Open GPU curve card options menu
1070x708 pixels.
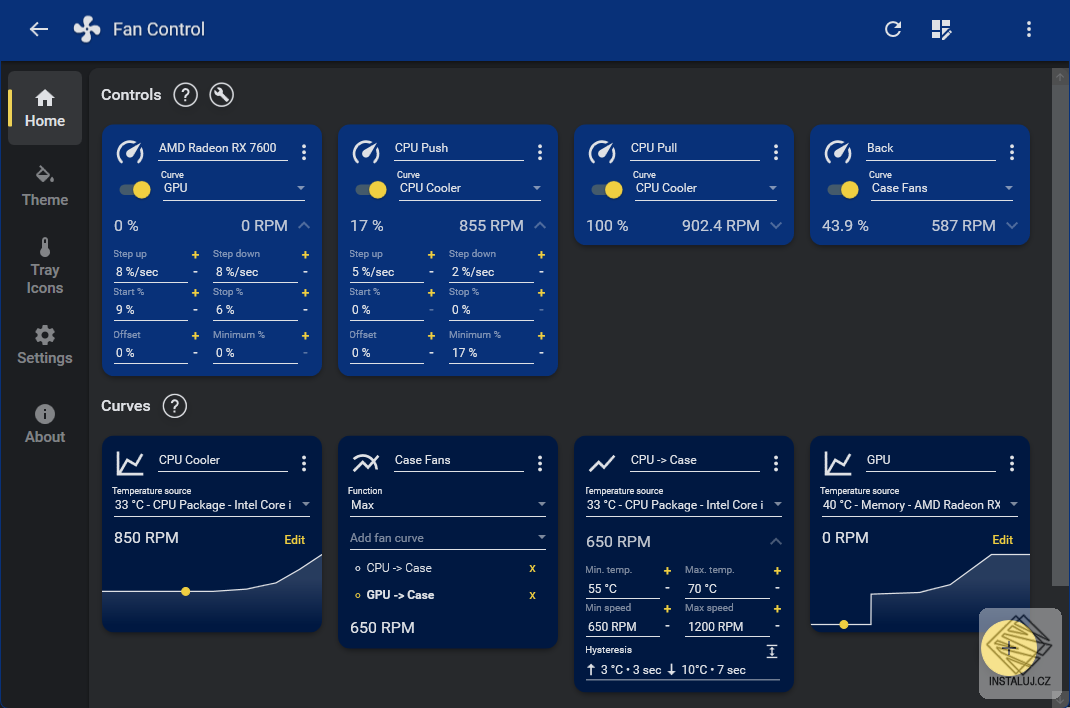[x=1012, y=464]
